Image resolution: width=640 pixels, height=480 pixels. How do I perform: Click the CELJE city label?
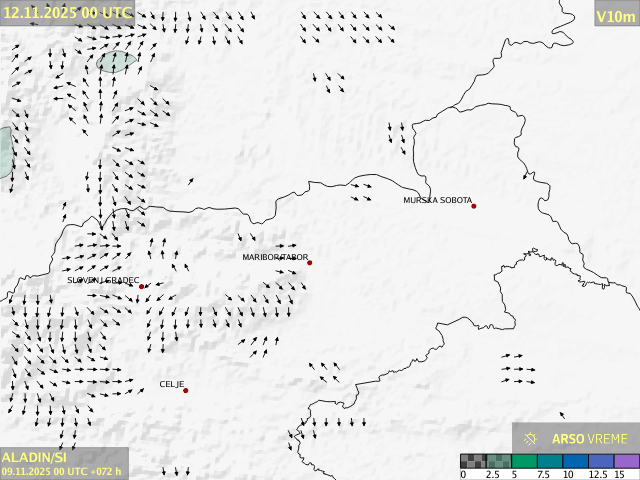[171, 384]
